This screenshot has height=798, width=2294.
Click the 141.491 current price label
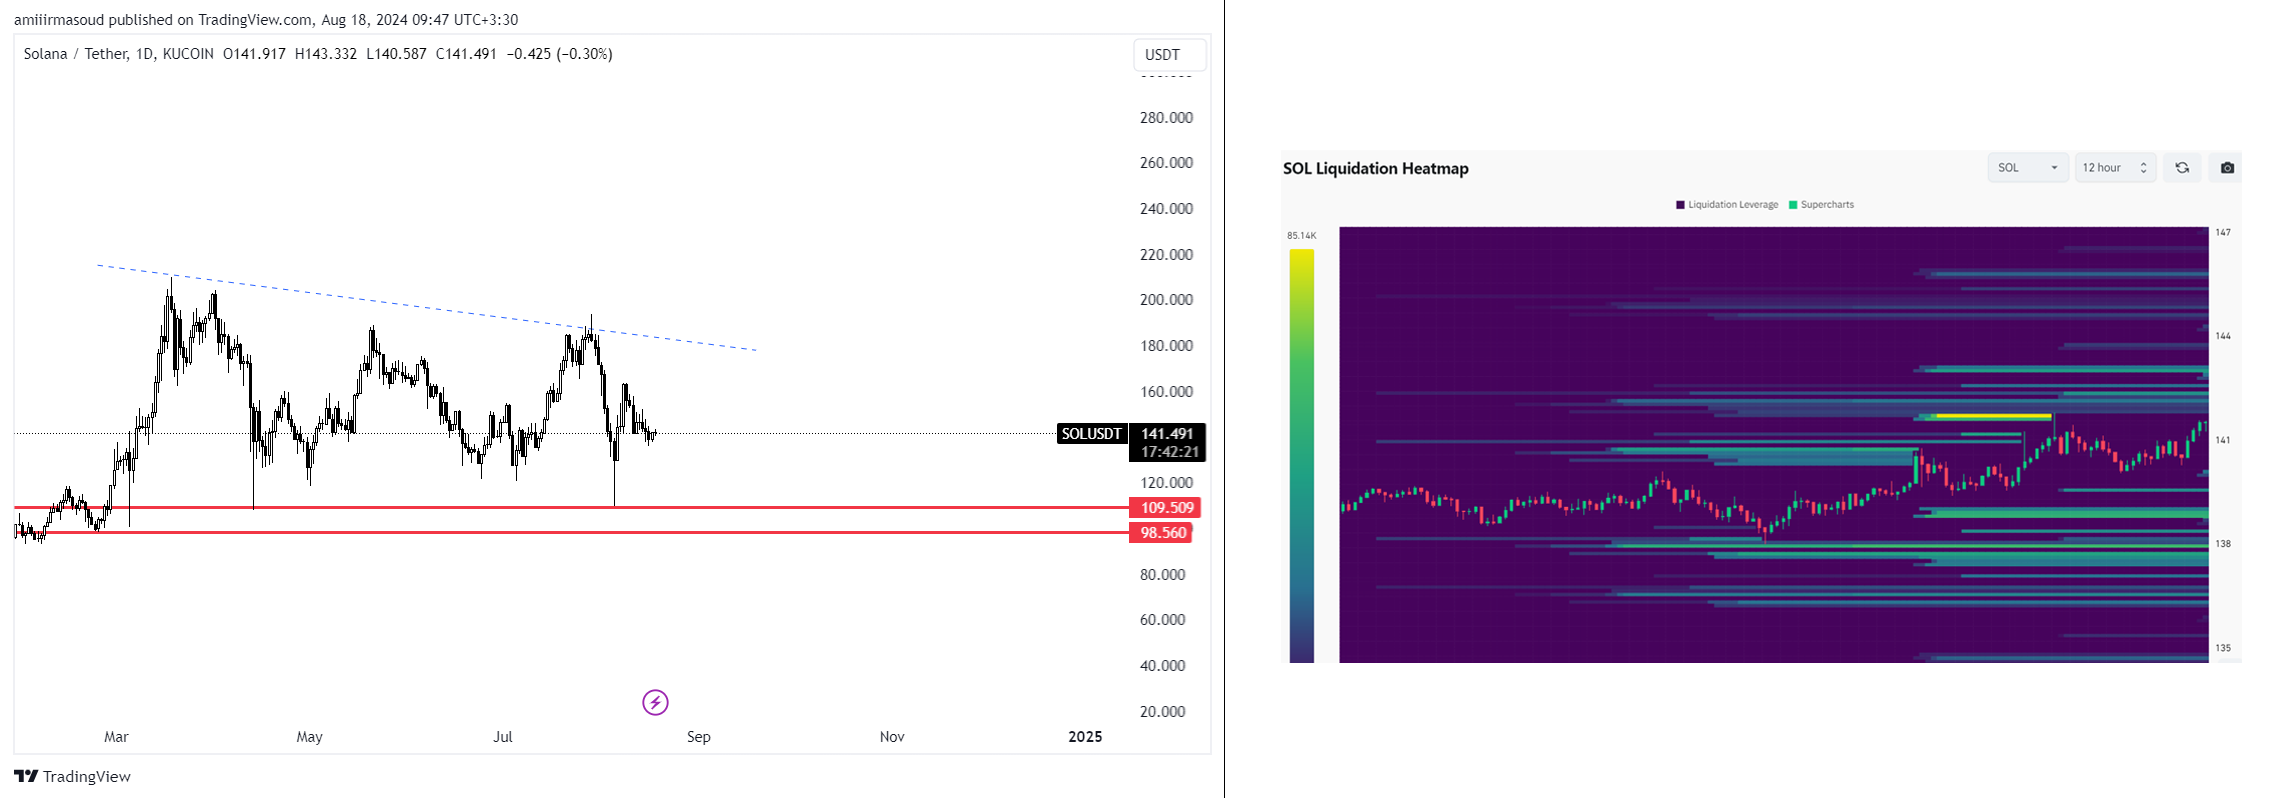(x=1167, y=434)
